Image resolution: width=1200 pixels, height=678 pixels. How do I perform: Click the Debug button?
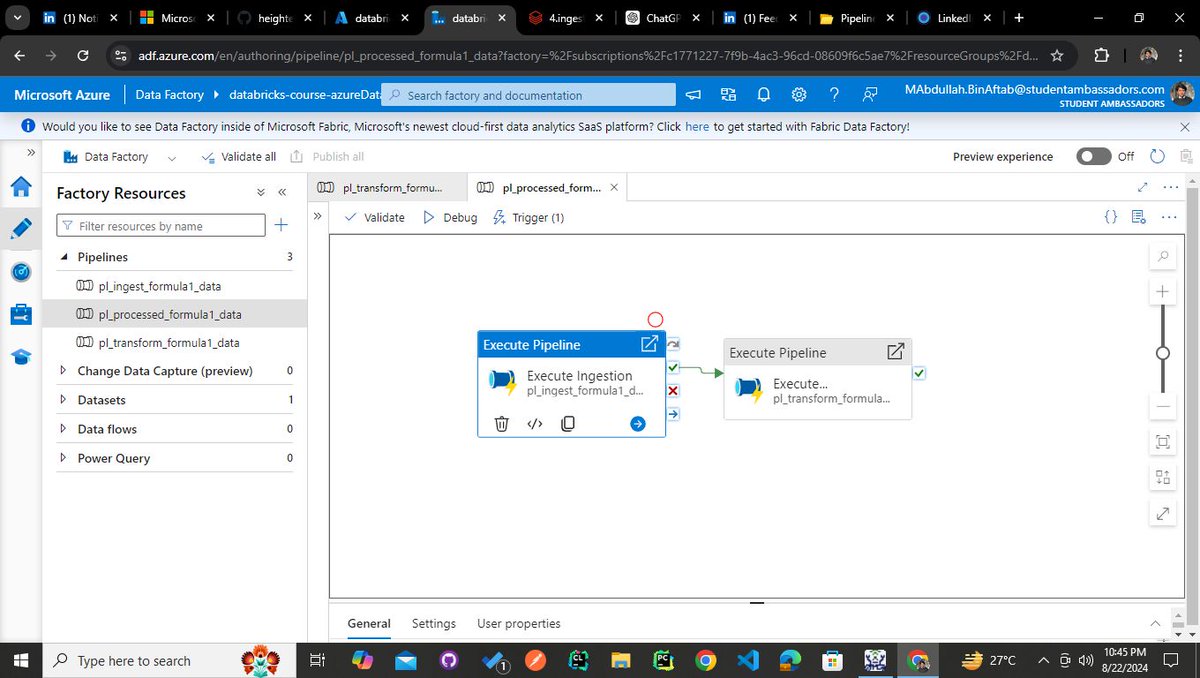pyautogui.click(x=450, y=217)
